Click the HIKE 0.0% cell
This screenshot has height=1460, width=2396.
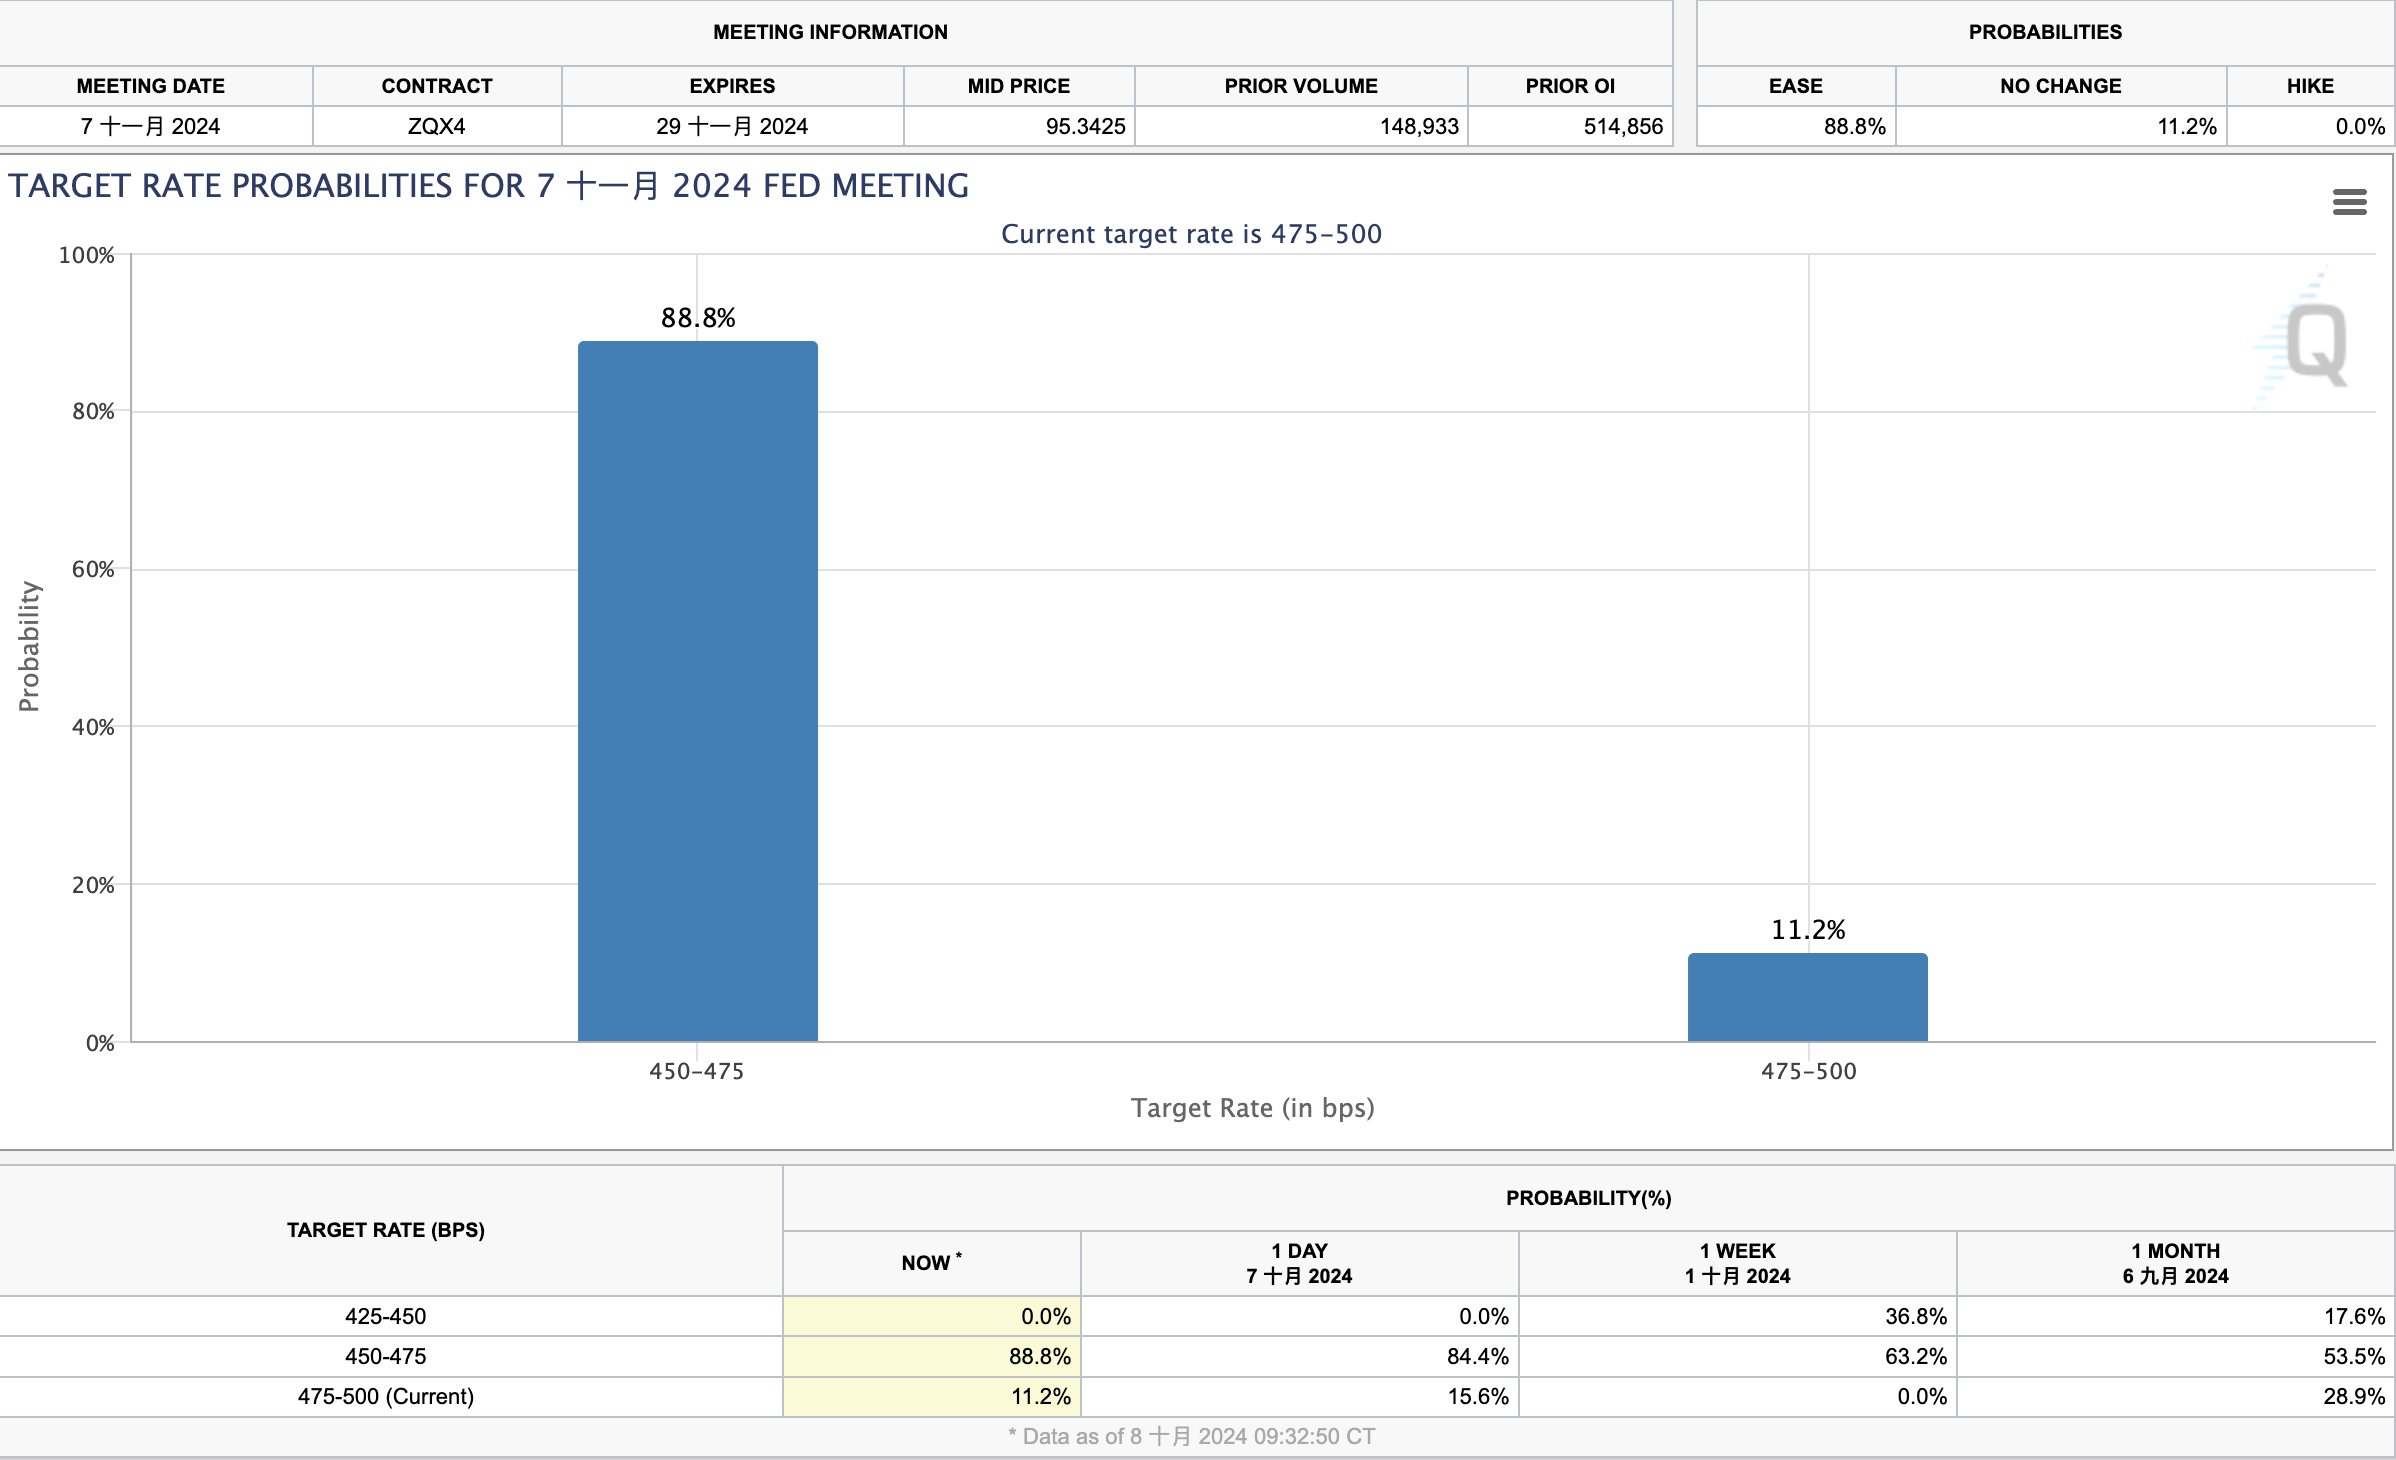pyautogui.click(x=2359, y=127)
